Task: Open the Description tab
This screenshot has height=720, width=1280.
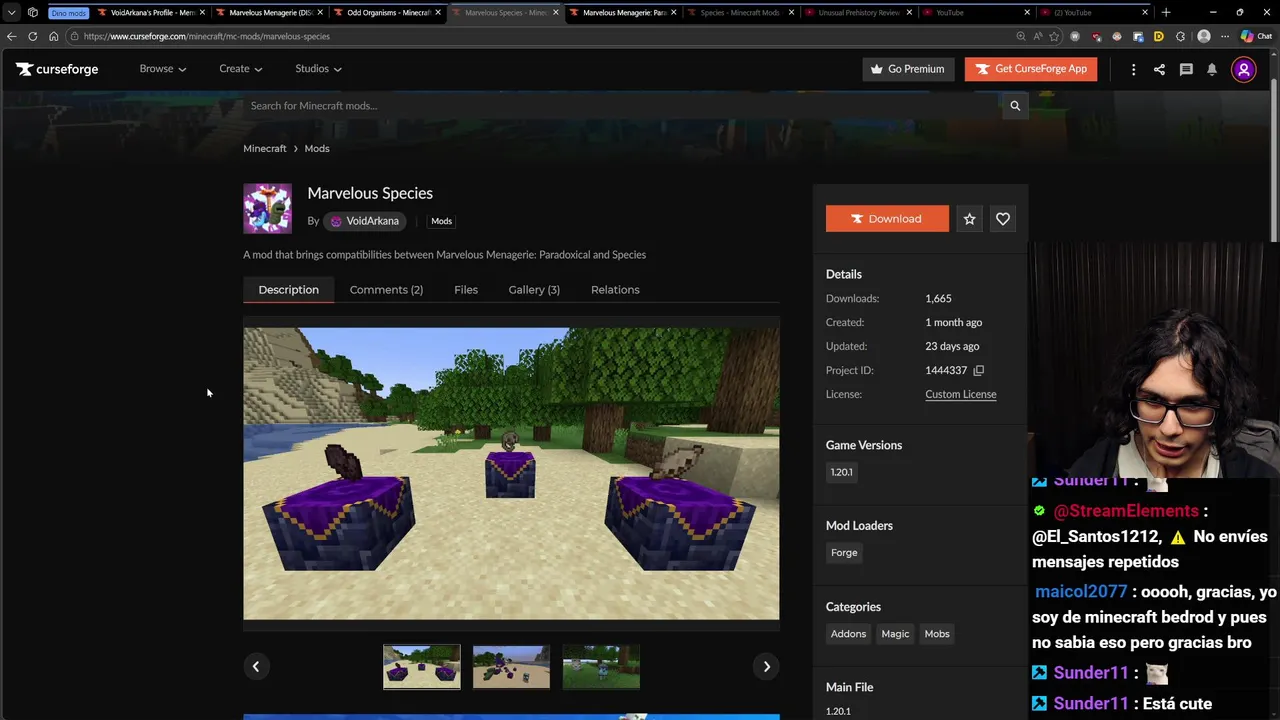Action: point(288,290)
